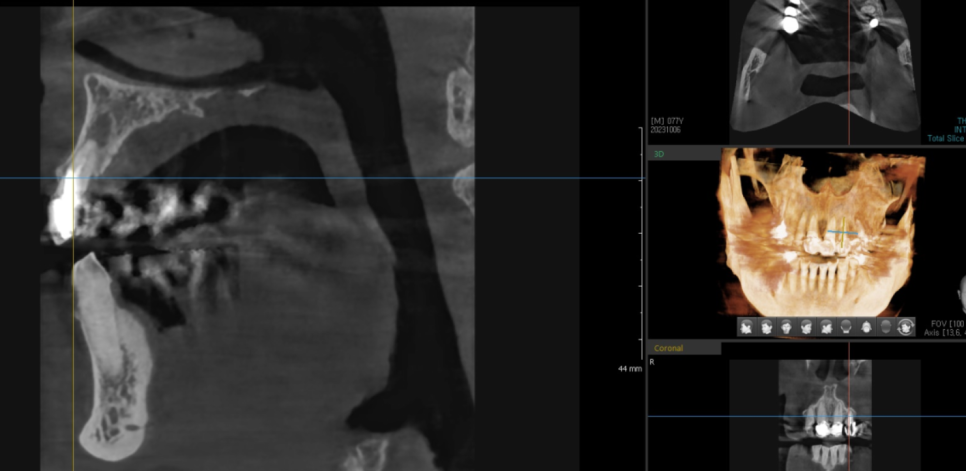Click the Coronal panel title label
The width and height of the screenshot is (966, 471).
(668, 348)
